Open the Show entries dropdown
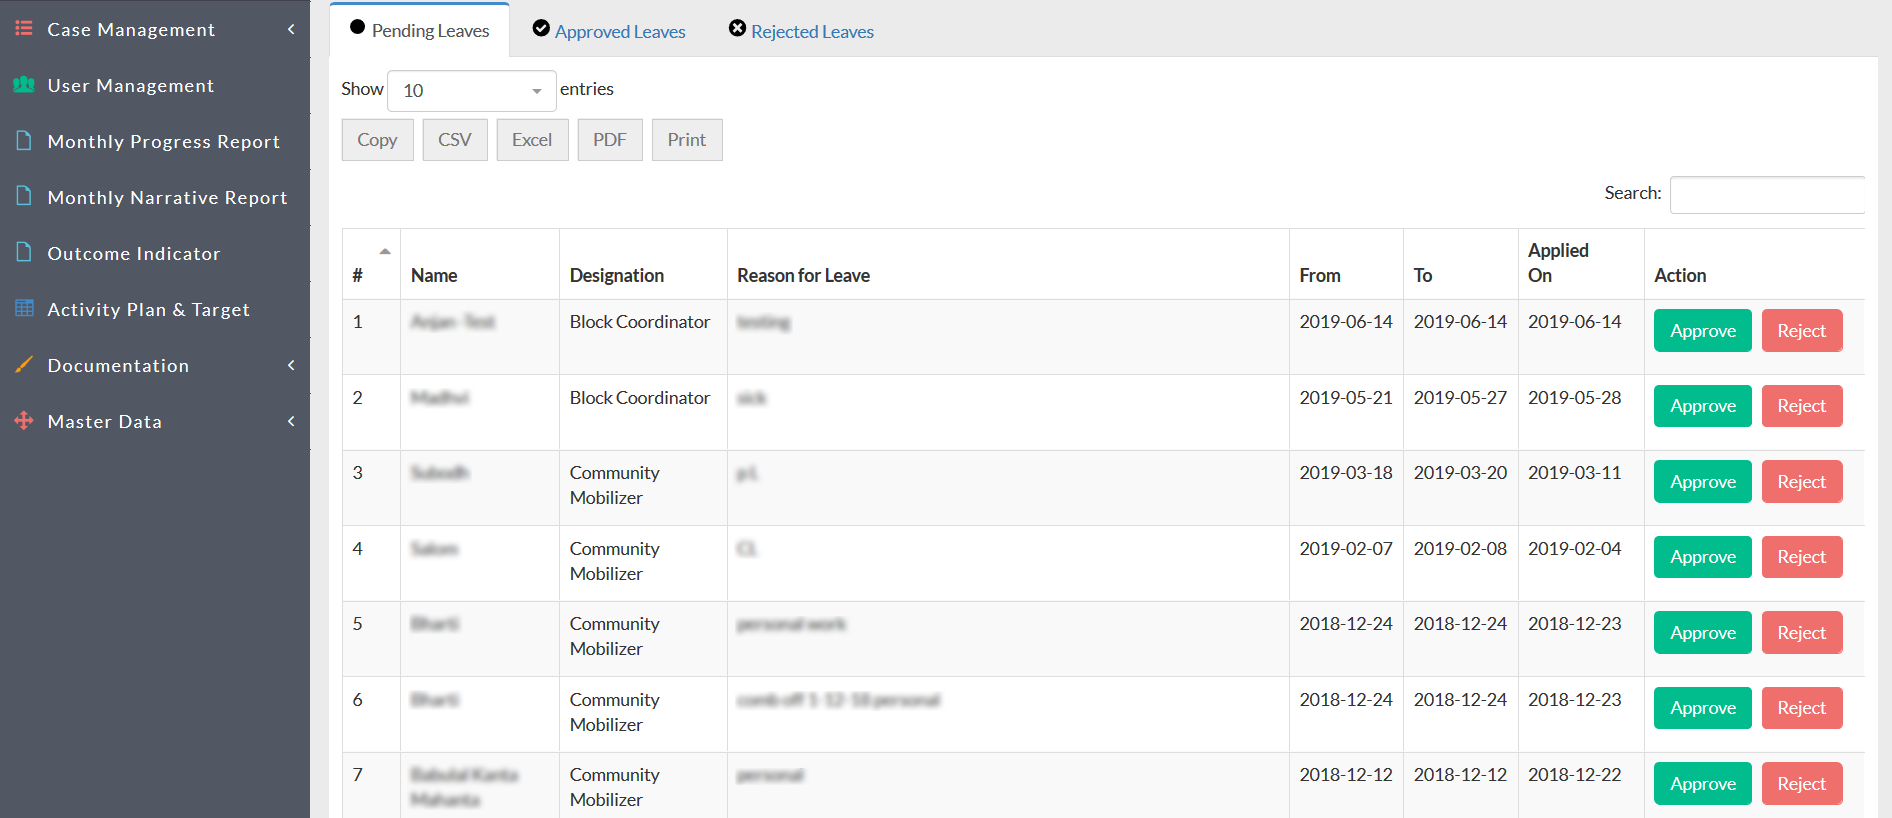Image resolution: width=1892 pixels, height=818 pixels. [x=471, y=91]
